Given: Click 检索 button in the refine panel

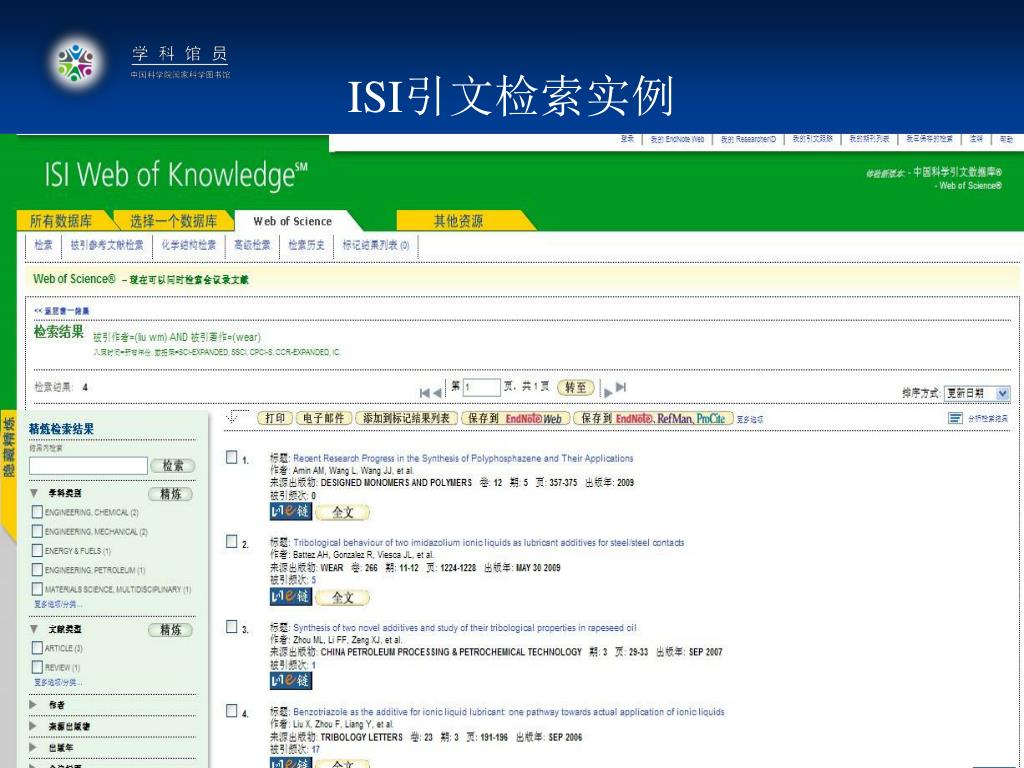Looking at the screenshot, I should click(x=173, y=465).
